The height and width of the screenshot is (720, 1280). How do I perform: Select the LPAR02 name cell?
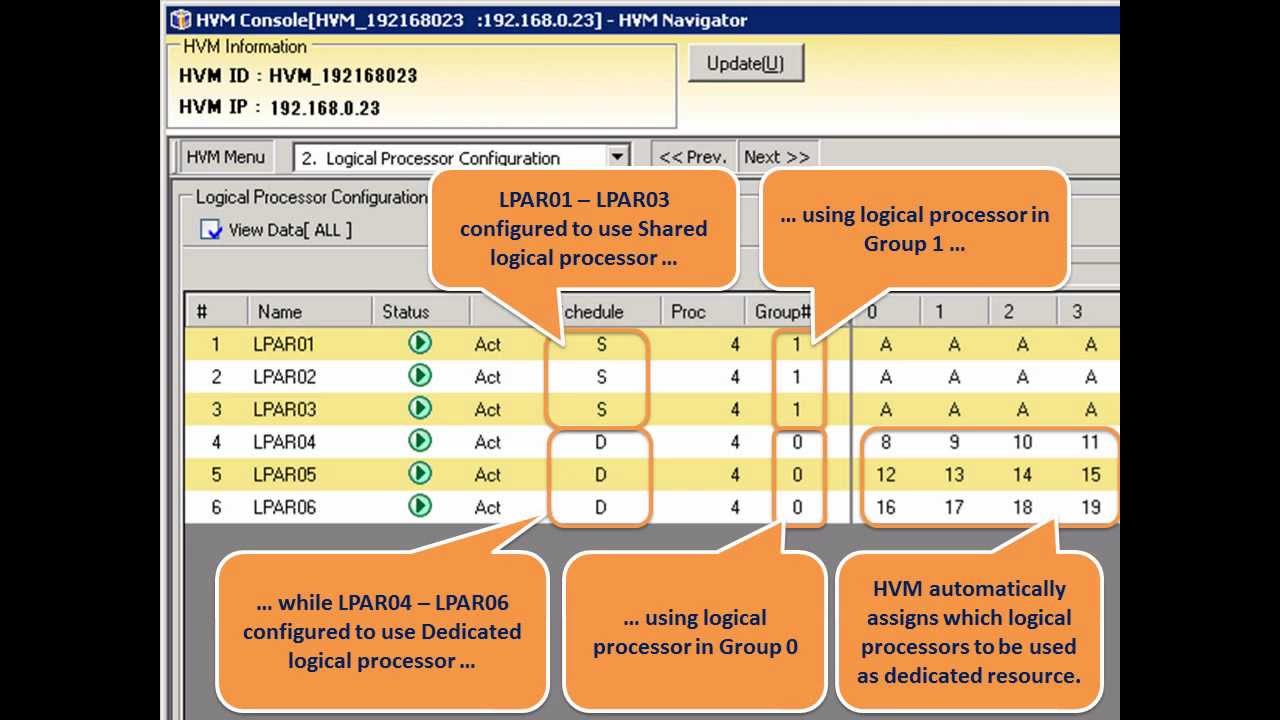point(284,377)
